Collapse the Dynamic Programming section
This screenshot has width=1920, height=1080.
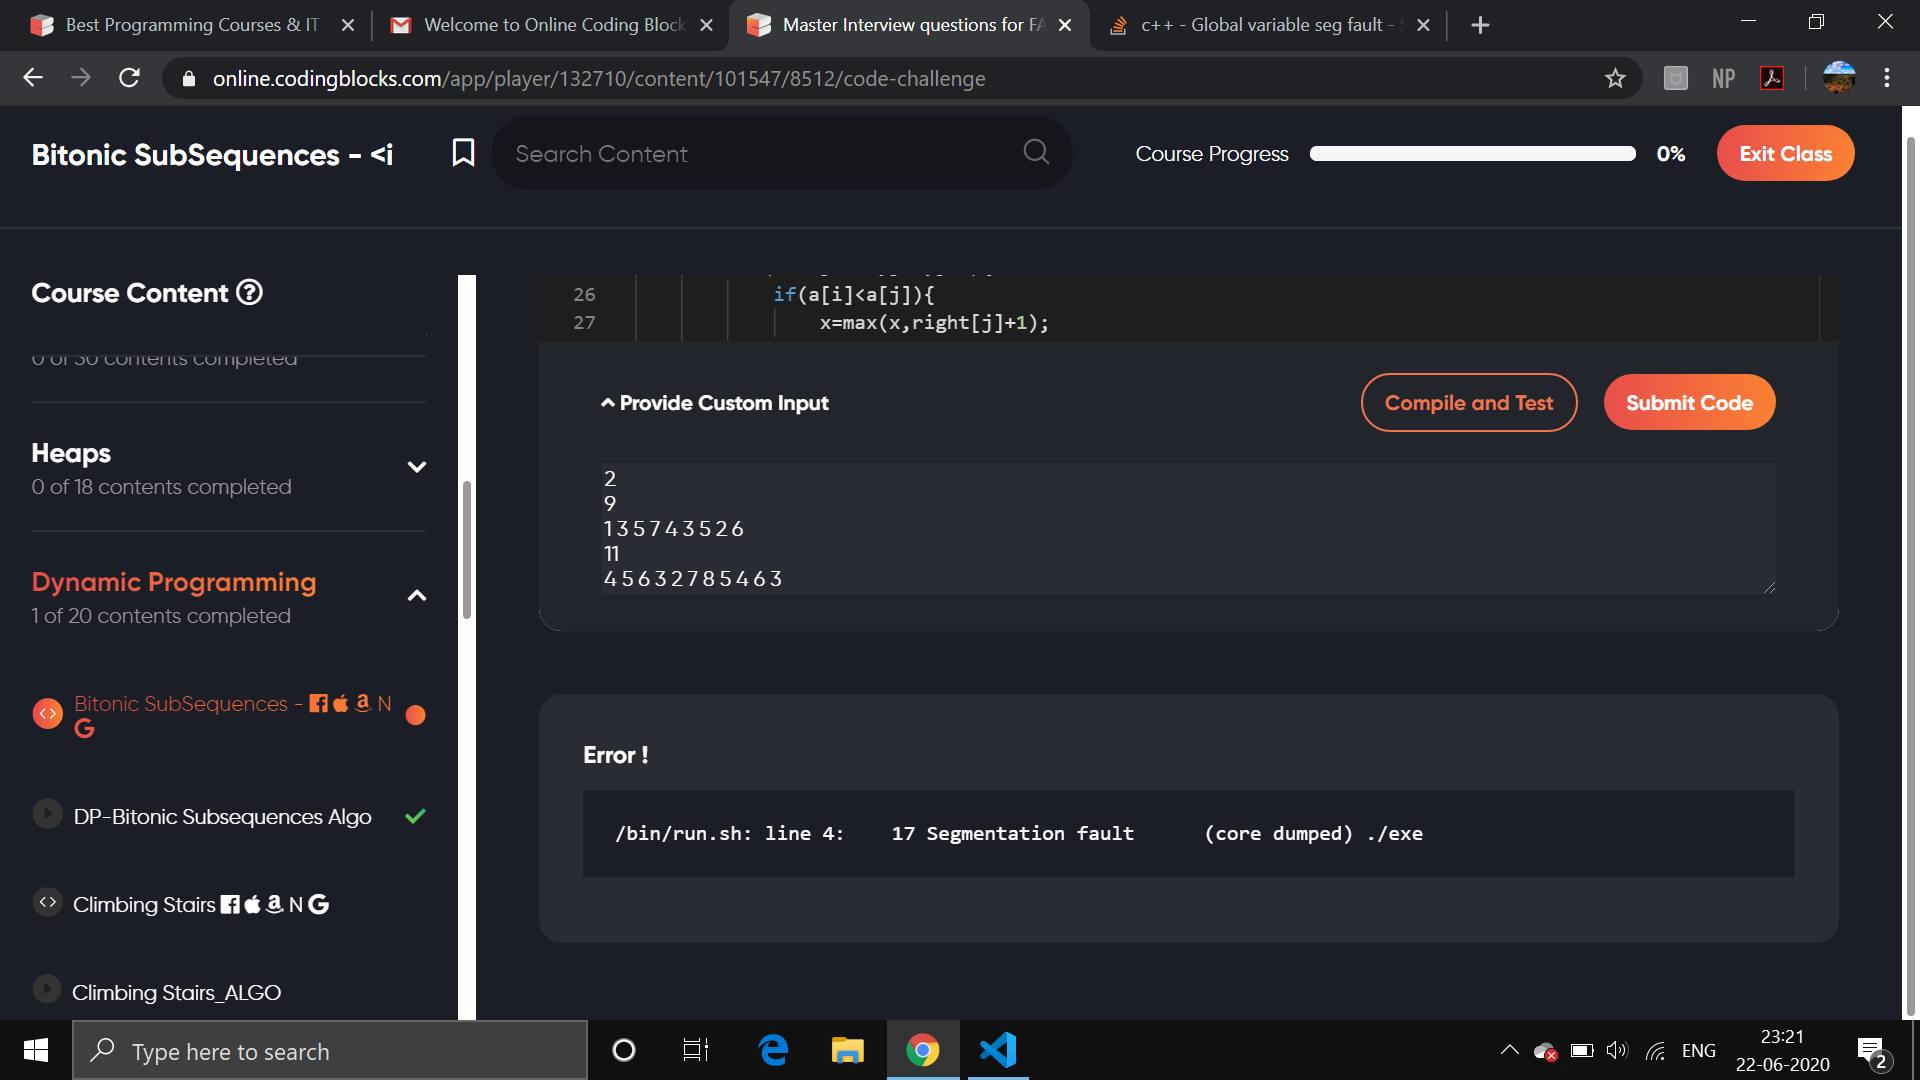coord(417,596)
